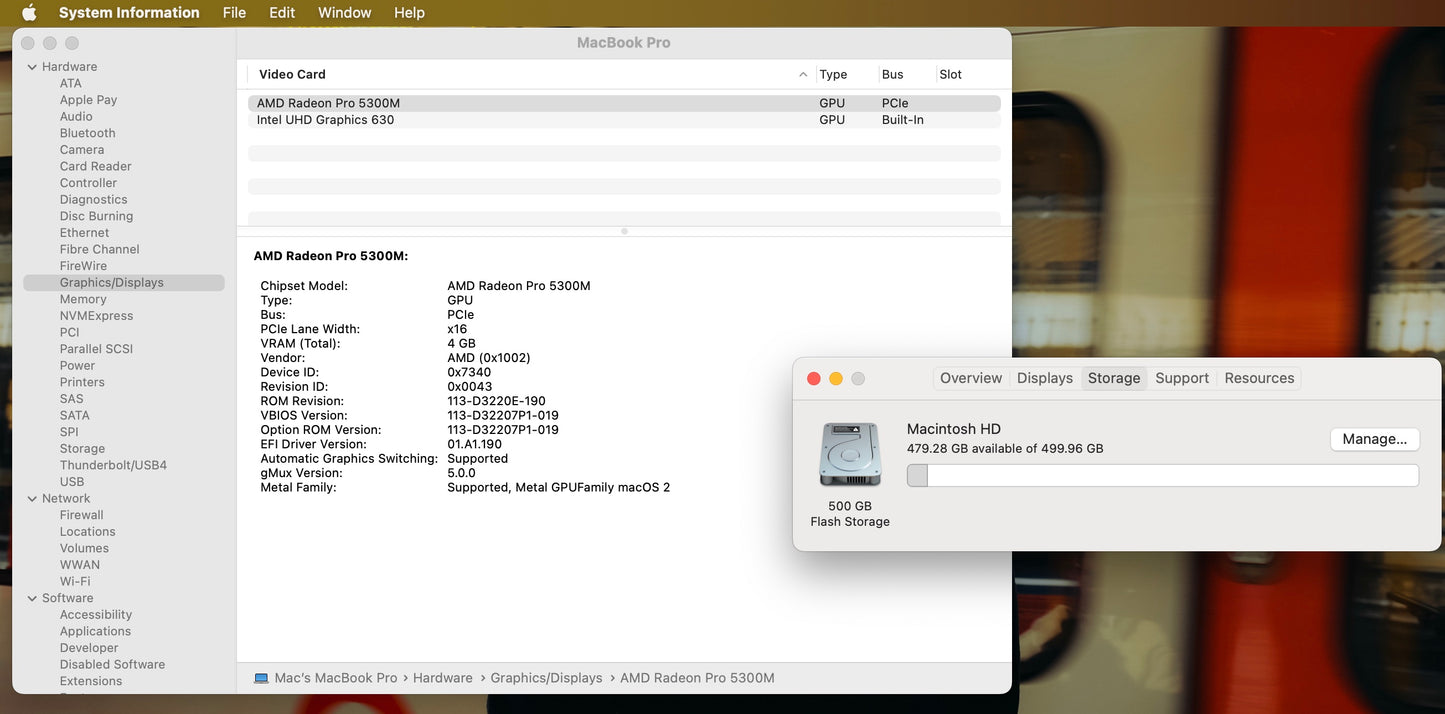Open the Apple menu
Screen dimensions: 1445x714
[29, 13]
